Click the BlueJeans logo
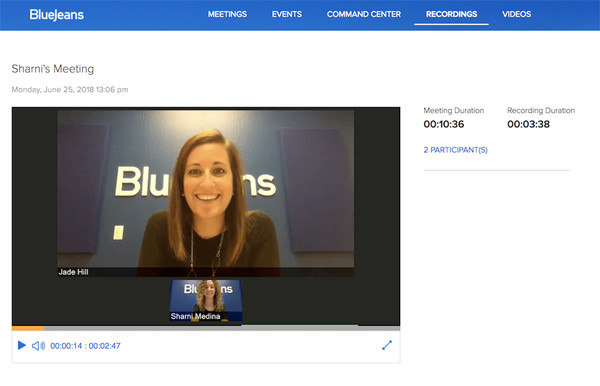 coord(57,15)
